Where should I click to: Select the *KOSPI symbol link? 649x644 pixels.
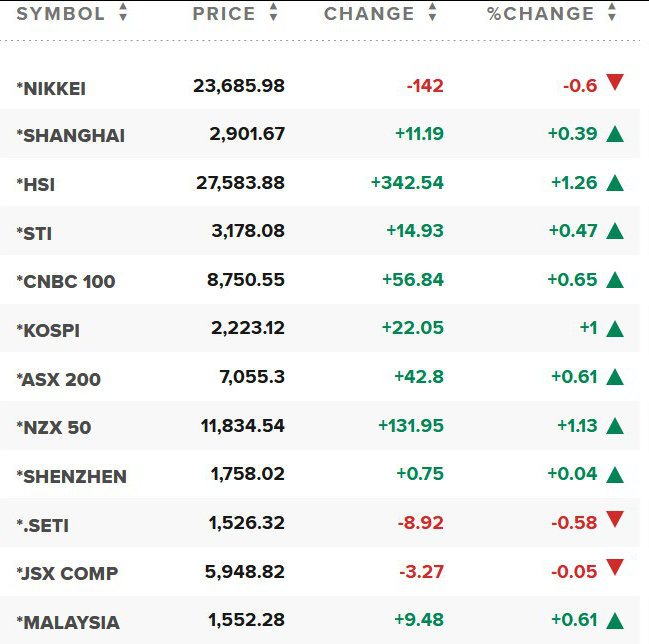(48, 330)
